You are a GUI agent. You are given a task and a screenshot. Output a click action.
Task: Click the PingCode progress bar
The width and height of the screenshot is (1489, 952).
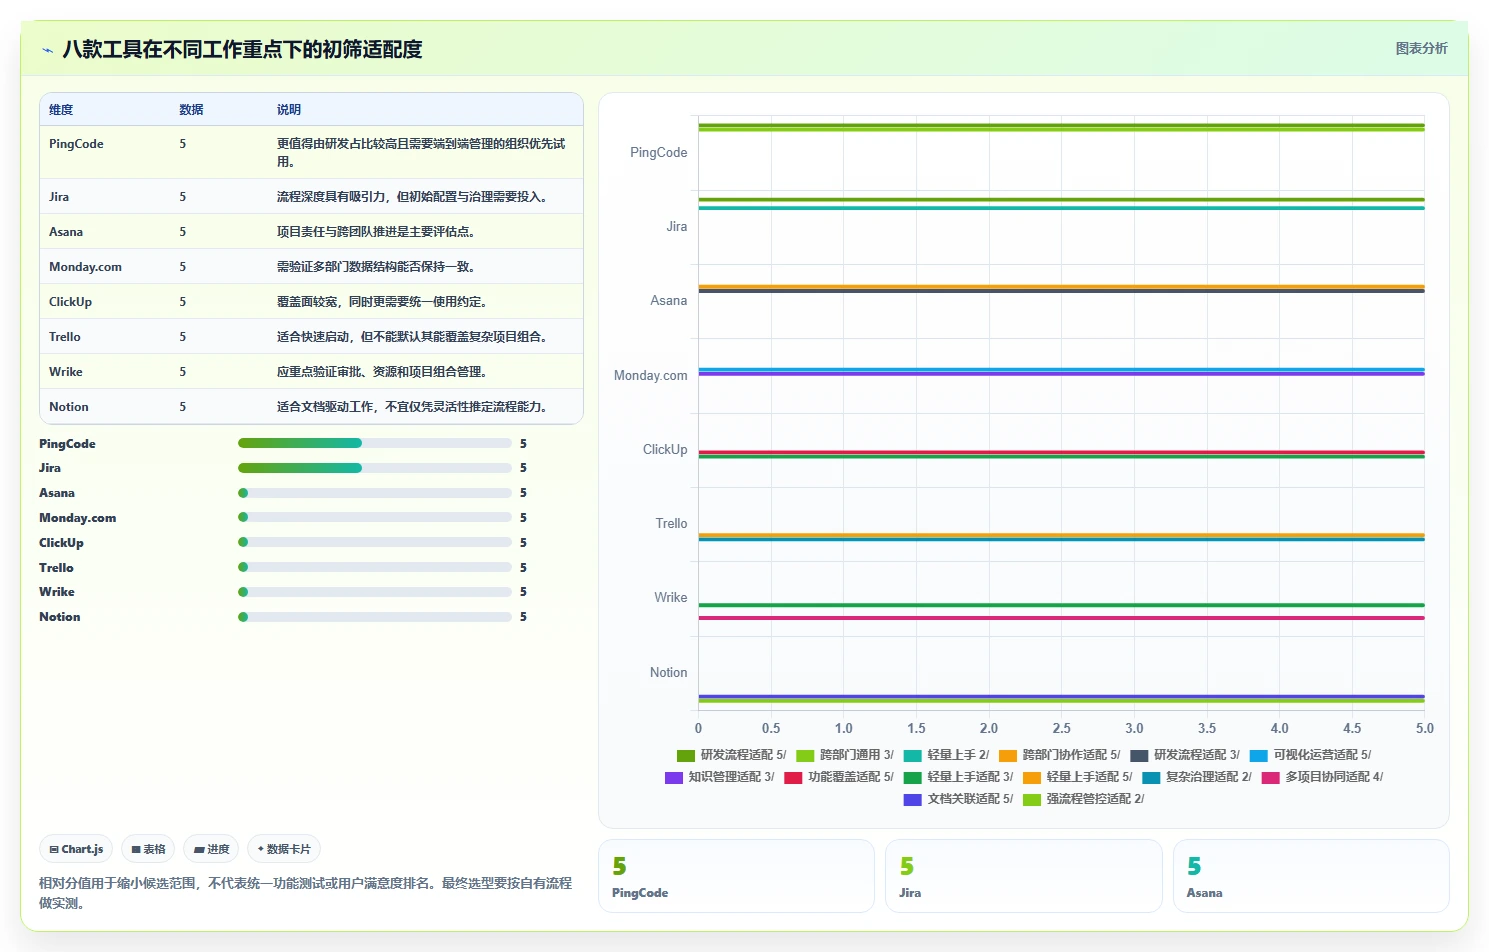pos(375,443)
